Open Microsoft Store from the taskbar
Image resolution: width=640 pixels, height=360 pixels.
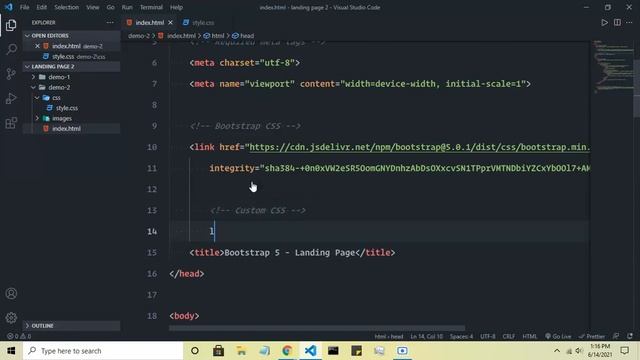(218, 351)
